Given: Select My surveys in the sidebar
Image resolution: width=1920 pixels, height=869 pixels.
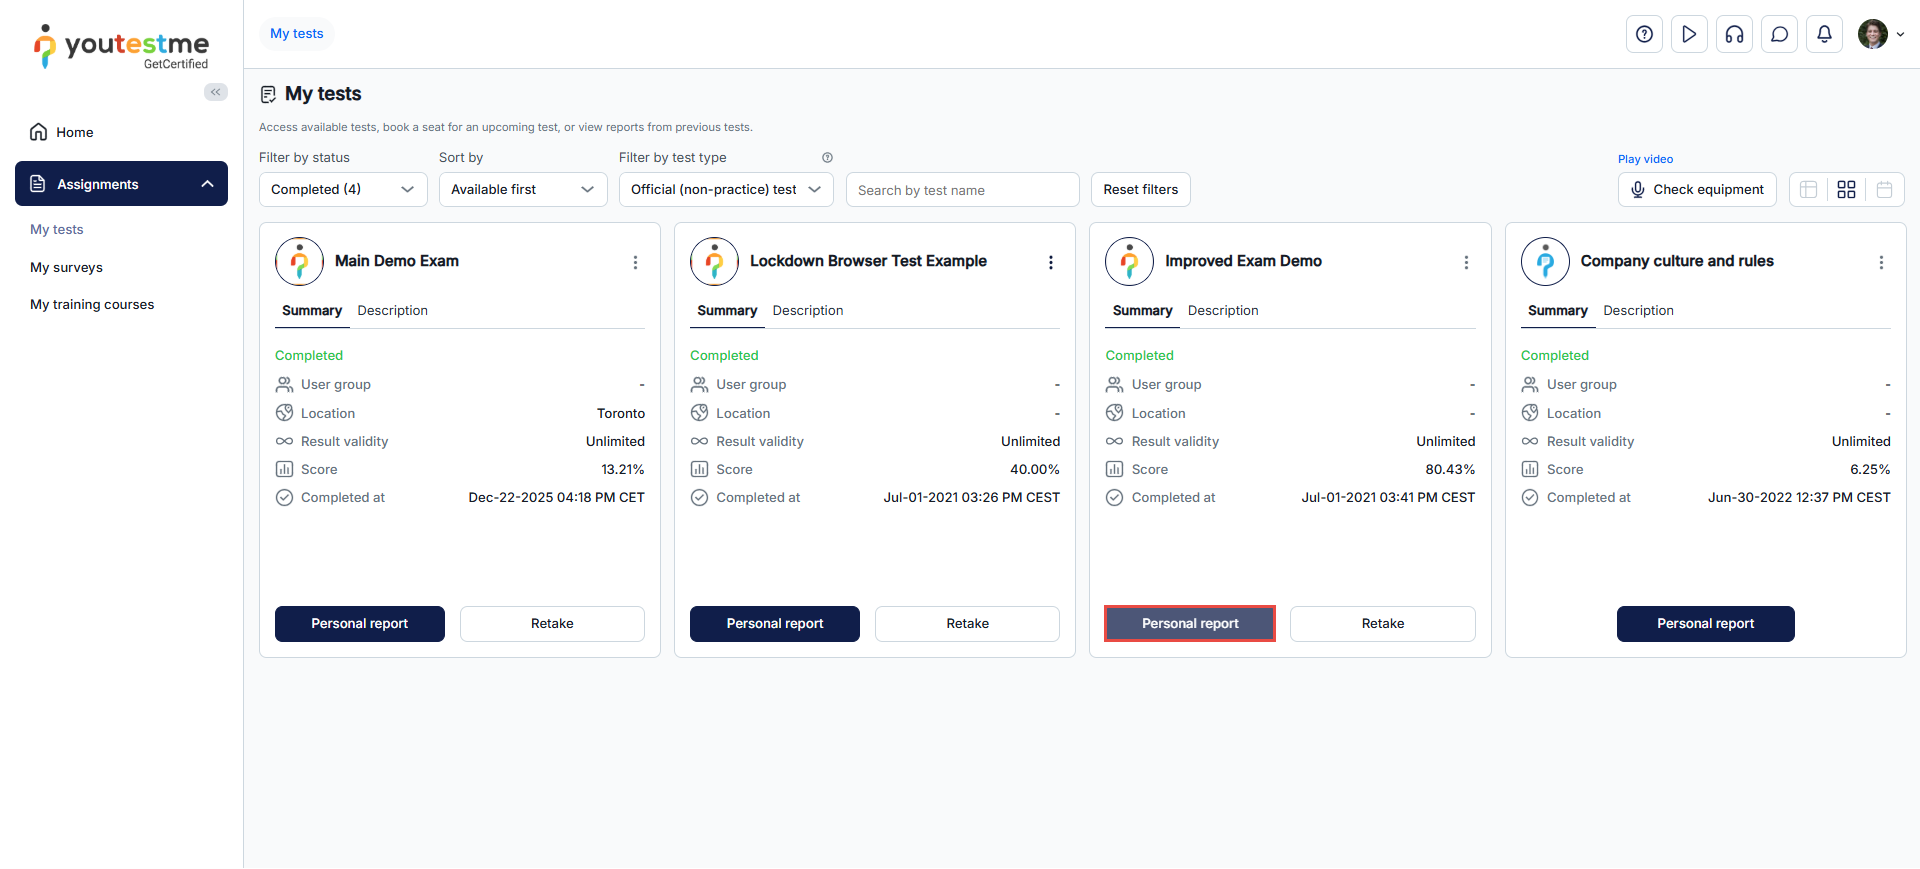Looking at the screenshot, I should point(66,267).
